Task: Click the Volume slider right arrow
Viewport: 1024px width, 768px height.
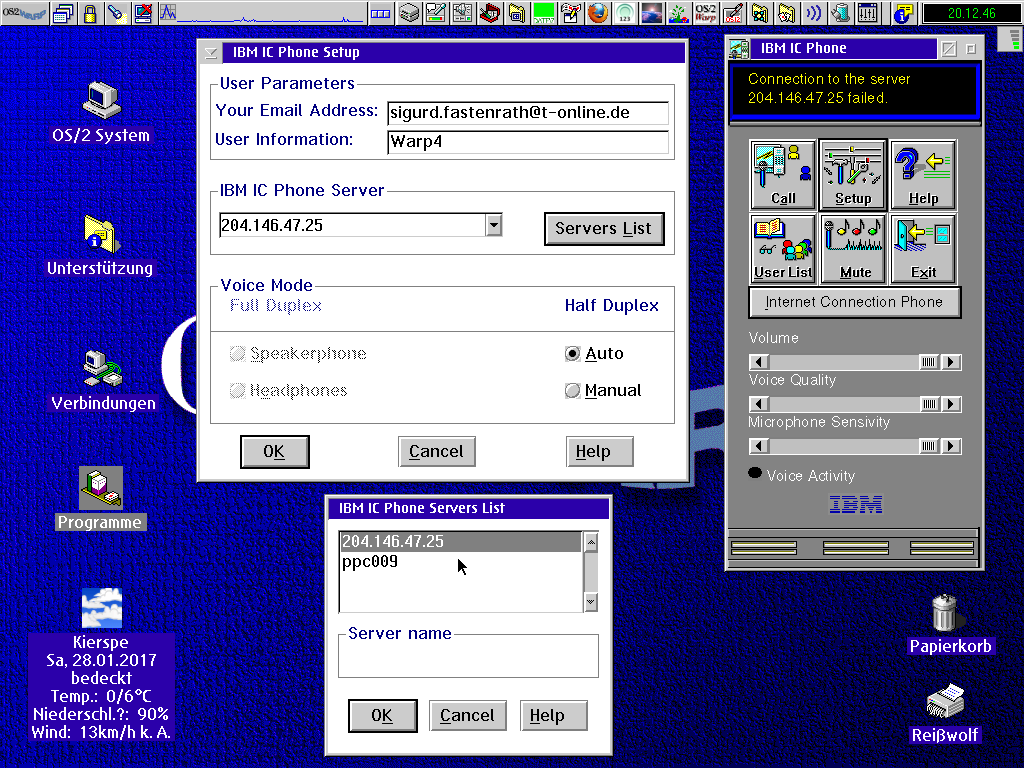Action: click(951, 362)
